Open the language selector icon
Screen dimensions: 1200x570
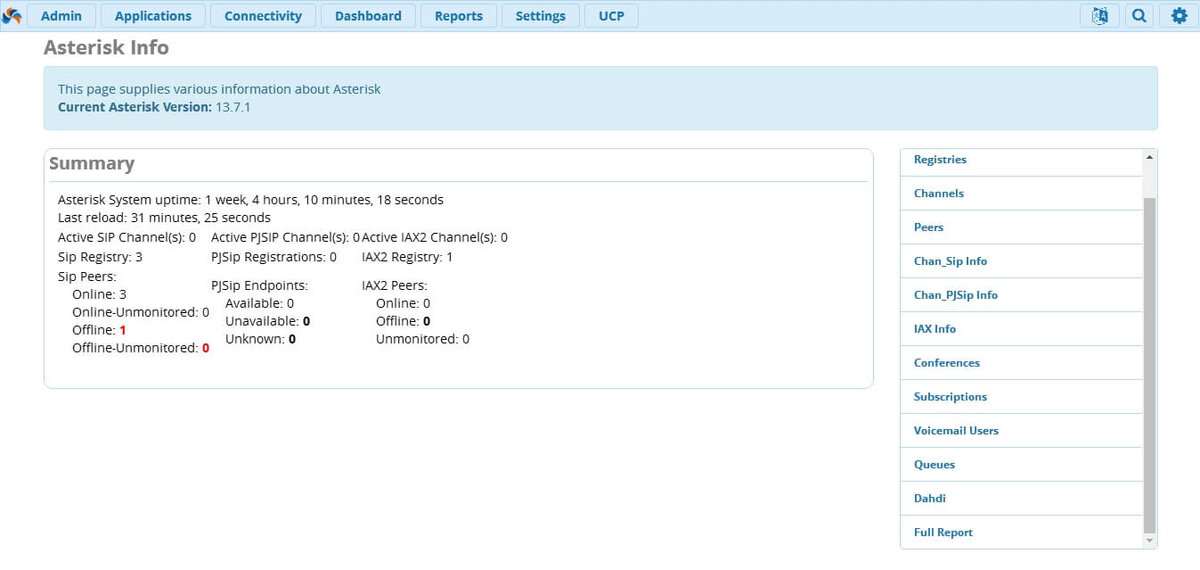point(1100,16)
